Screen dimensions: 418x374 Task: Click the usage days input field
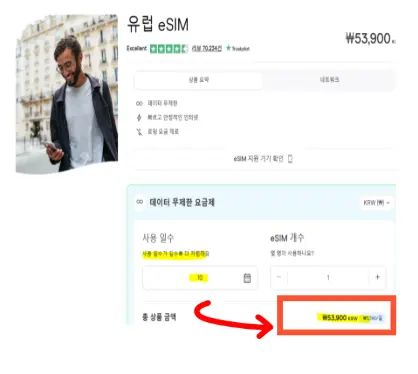click(x=200, y=278)
